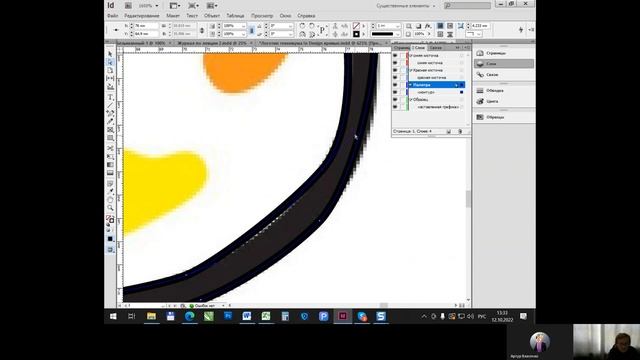Open the Редактирование menu
640x360 pixels.
point(142,16)
